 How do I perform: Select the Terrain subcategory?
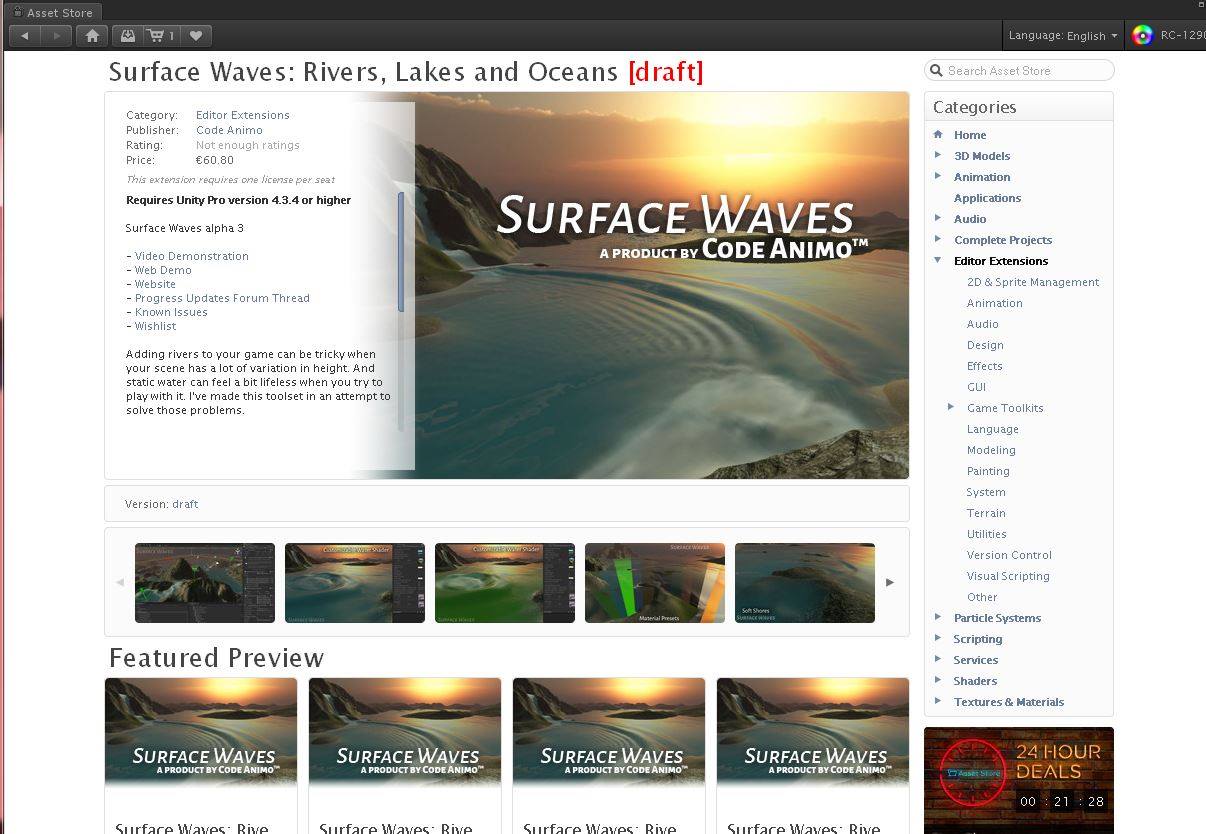(986, 513)
